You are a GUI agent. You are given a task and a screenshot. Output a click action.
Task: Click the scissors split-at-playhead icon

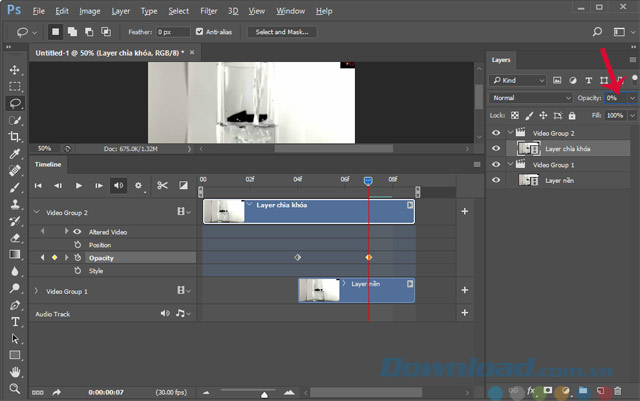pyautogui.click(x=162, y=185)
